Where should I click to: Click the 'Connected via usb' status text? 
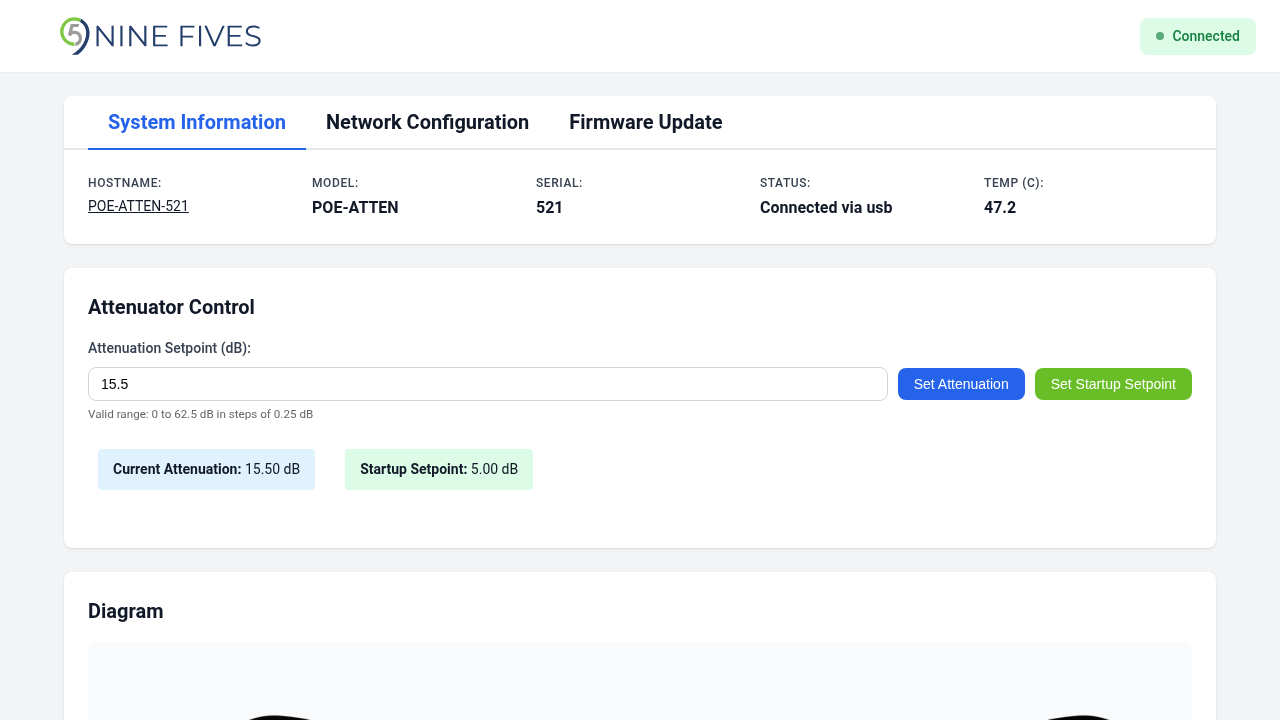point(825,208)
